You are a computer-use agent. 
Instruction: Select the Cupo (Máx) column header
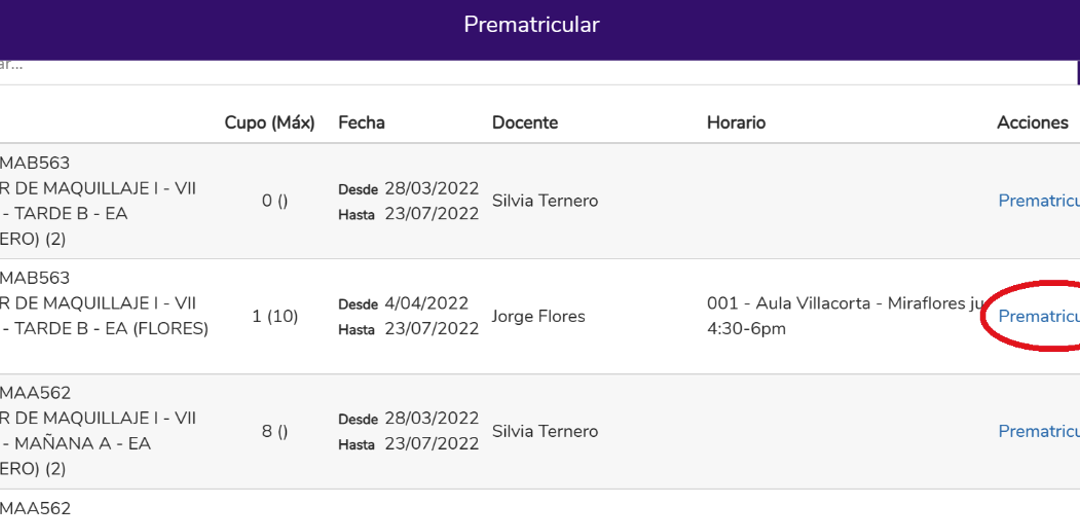(269, 123)
